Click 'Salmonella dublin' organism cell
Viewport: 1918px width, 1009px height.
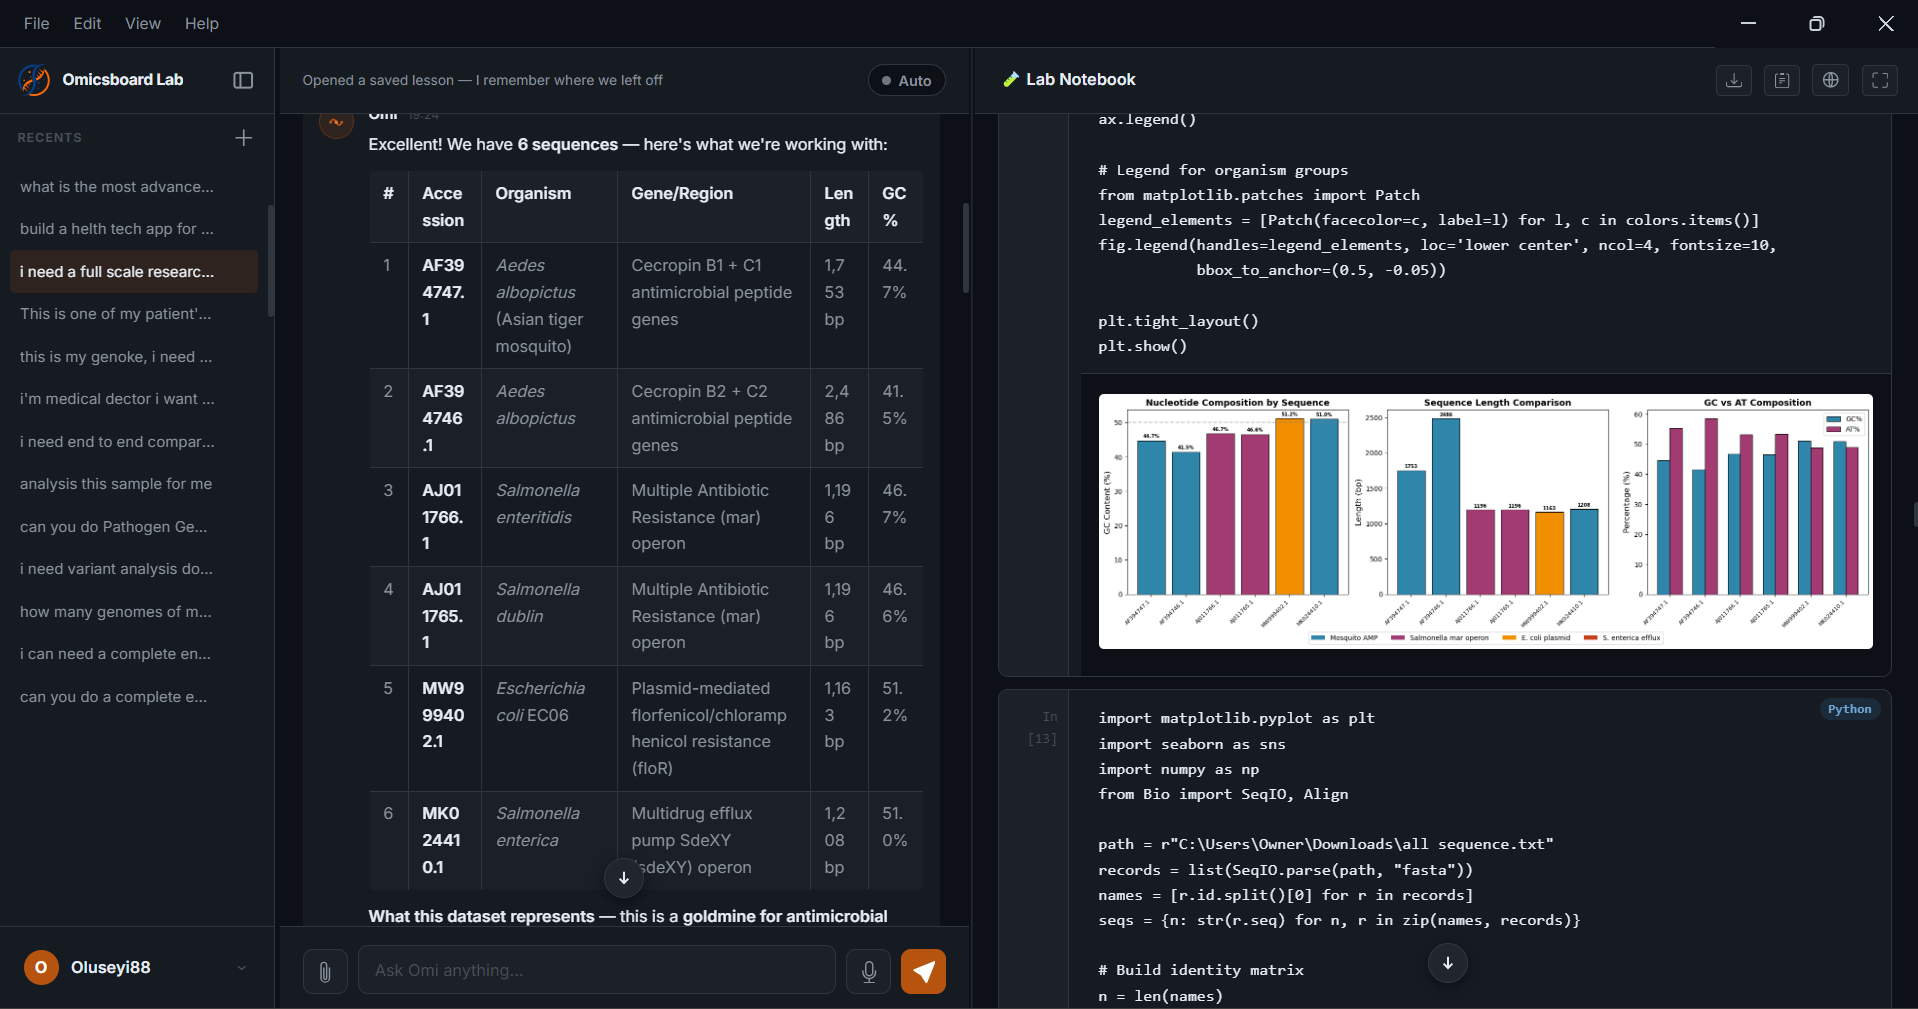[x=549, y=616]
